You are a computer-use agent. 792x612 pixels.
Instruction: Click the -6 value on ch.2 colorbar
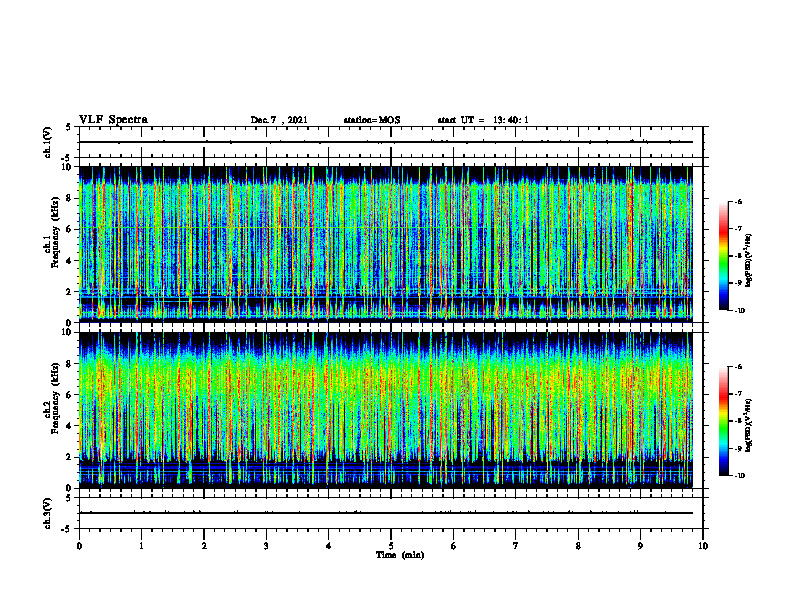[x=739, y=367]
